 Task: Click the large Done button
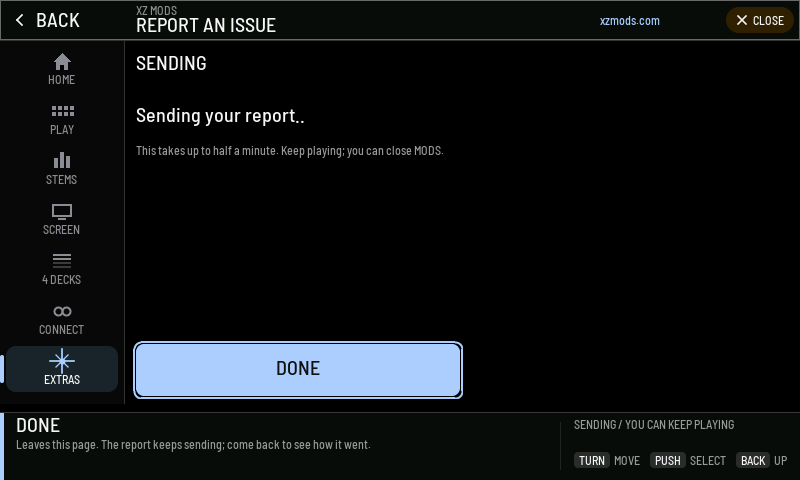298,370
